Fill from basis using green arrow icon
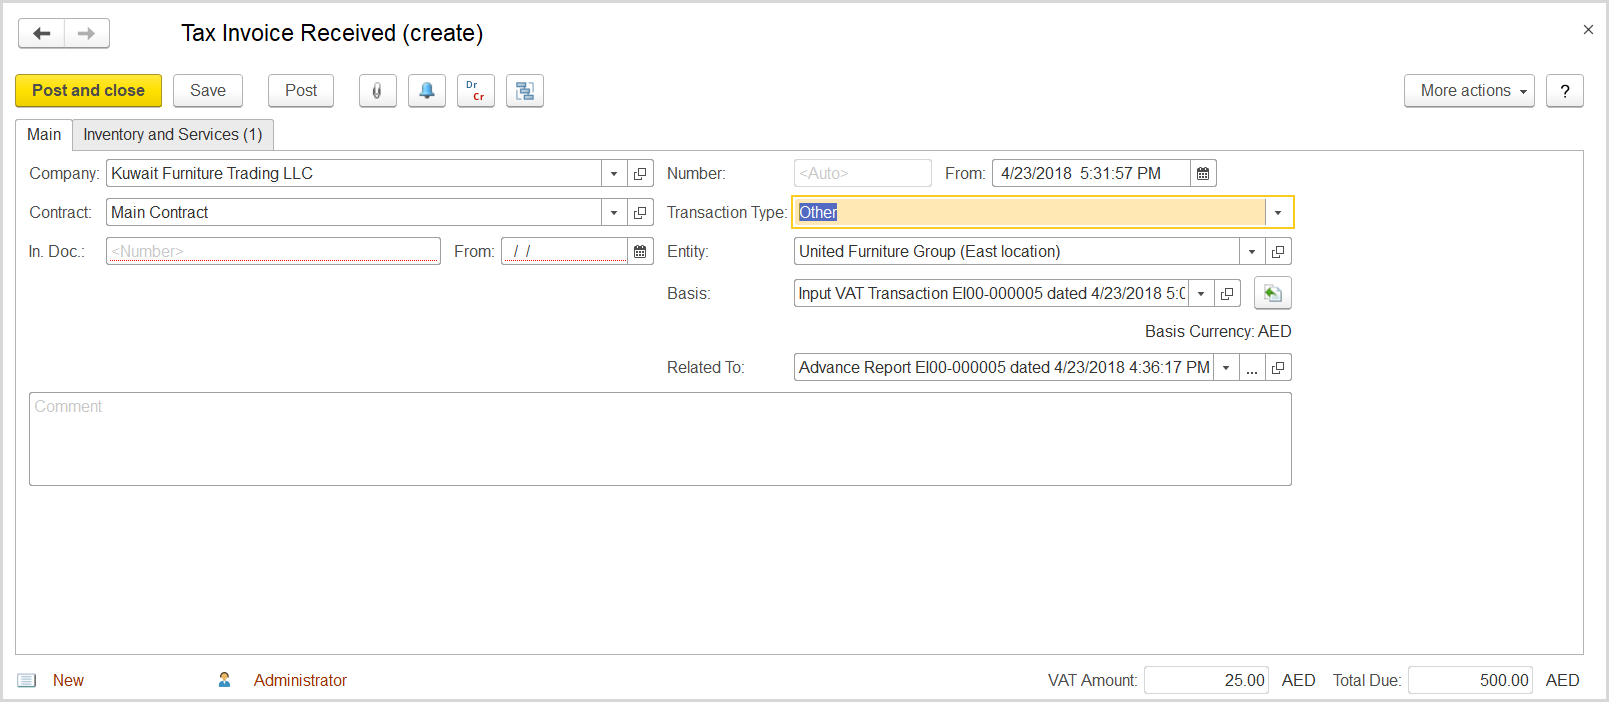The height and width of the screenshot is (702, 1609). 1273,293
